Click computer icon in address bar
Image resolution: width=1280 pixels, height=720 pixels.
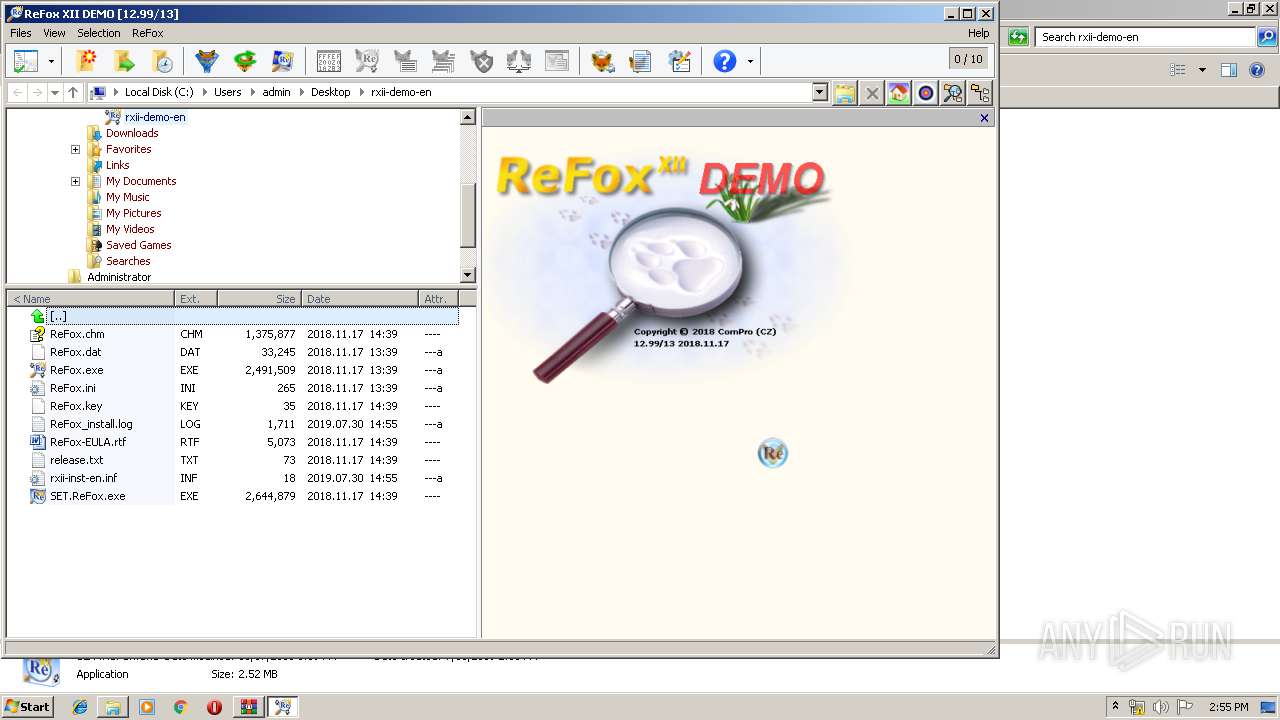(x=98, y=92)
